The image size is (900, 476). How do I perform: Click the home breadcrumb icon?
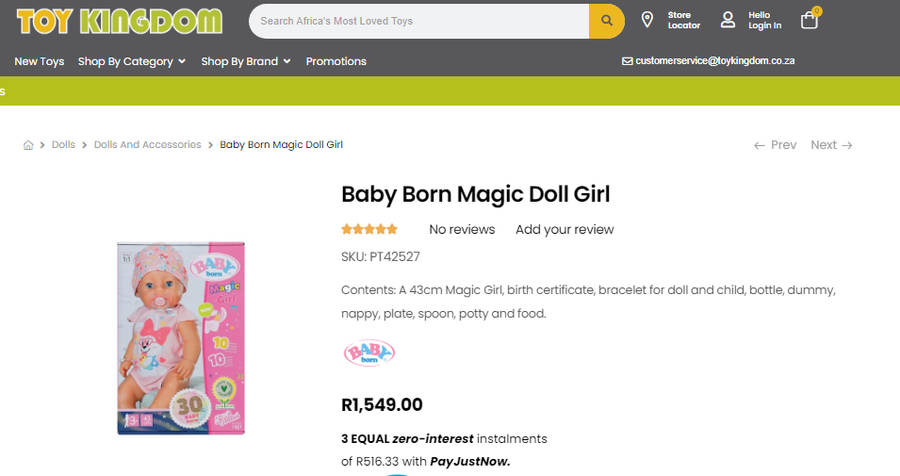coord(29,145)
